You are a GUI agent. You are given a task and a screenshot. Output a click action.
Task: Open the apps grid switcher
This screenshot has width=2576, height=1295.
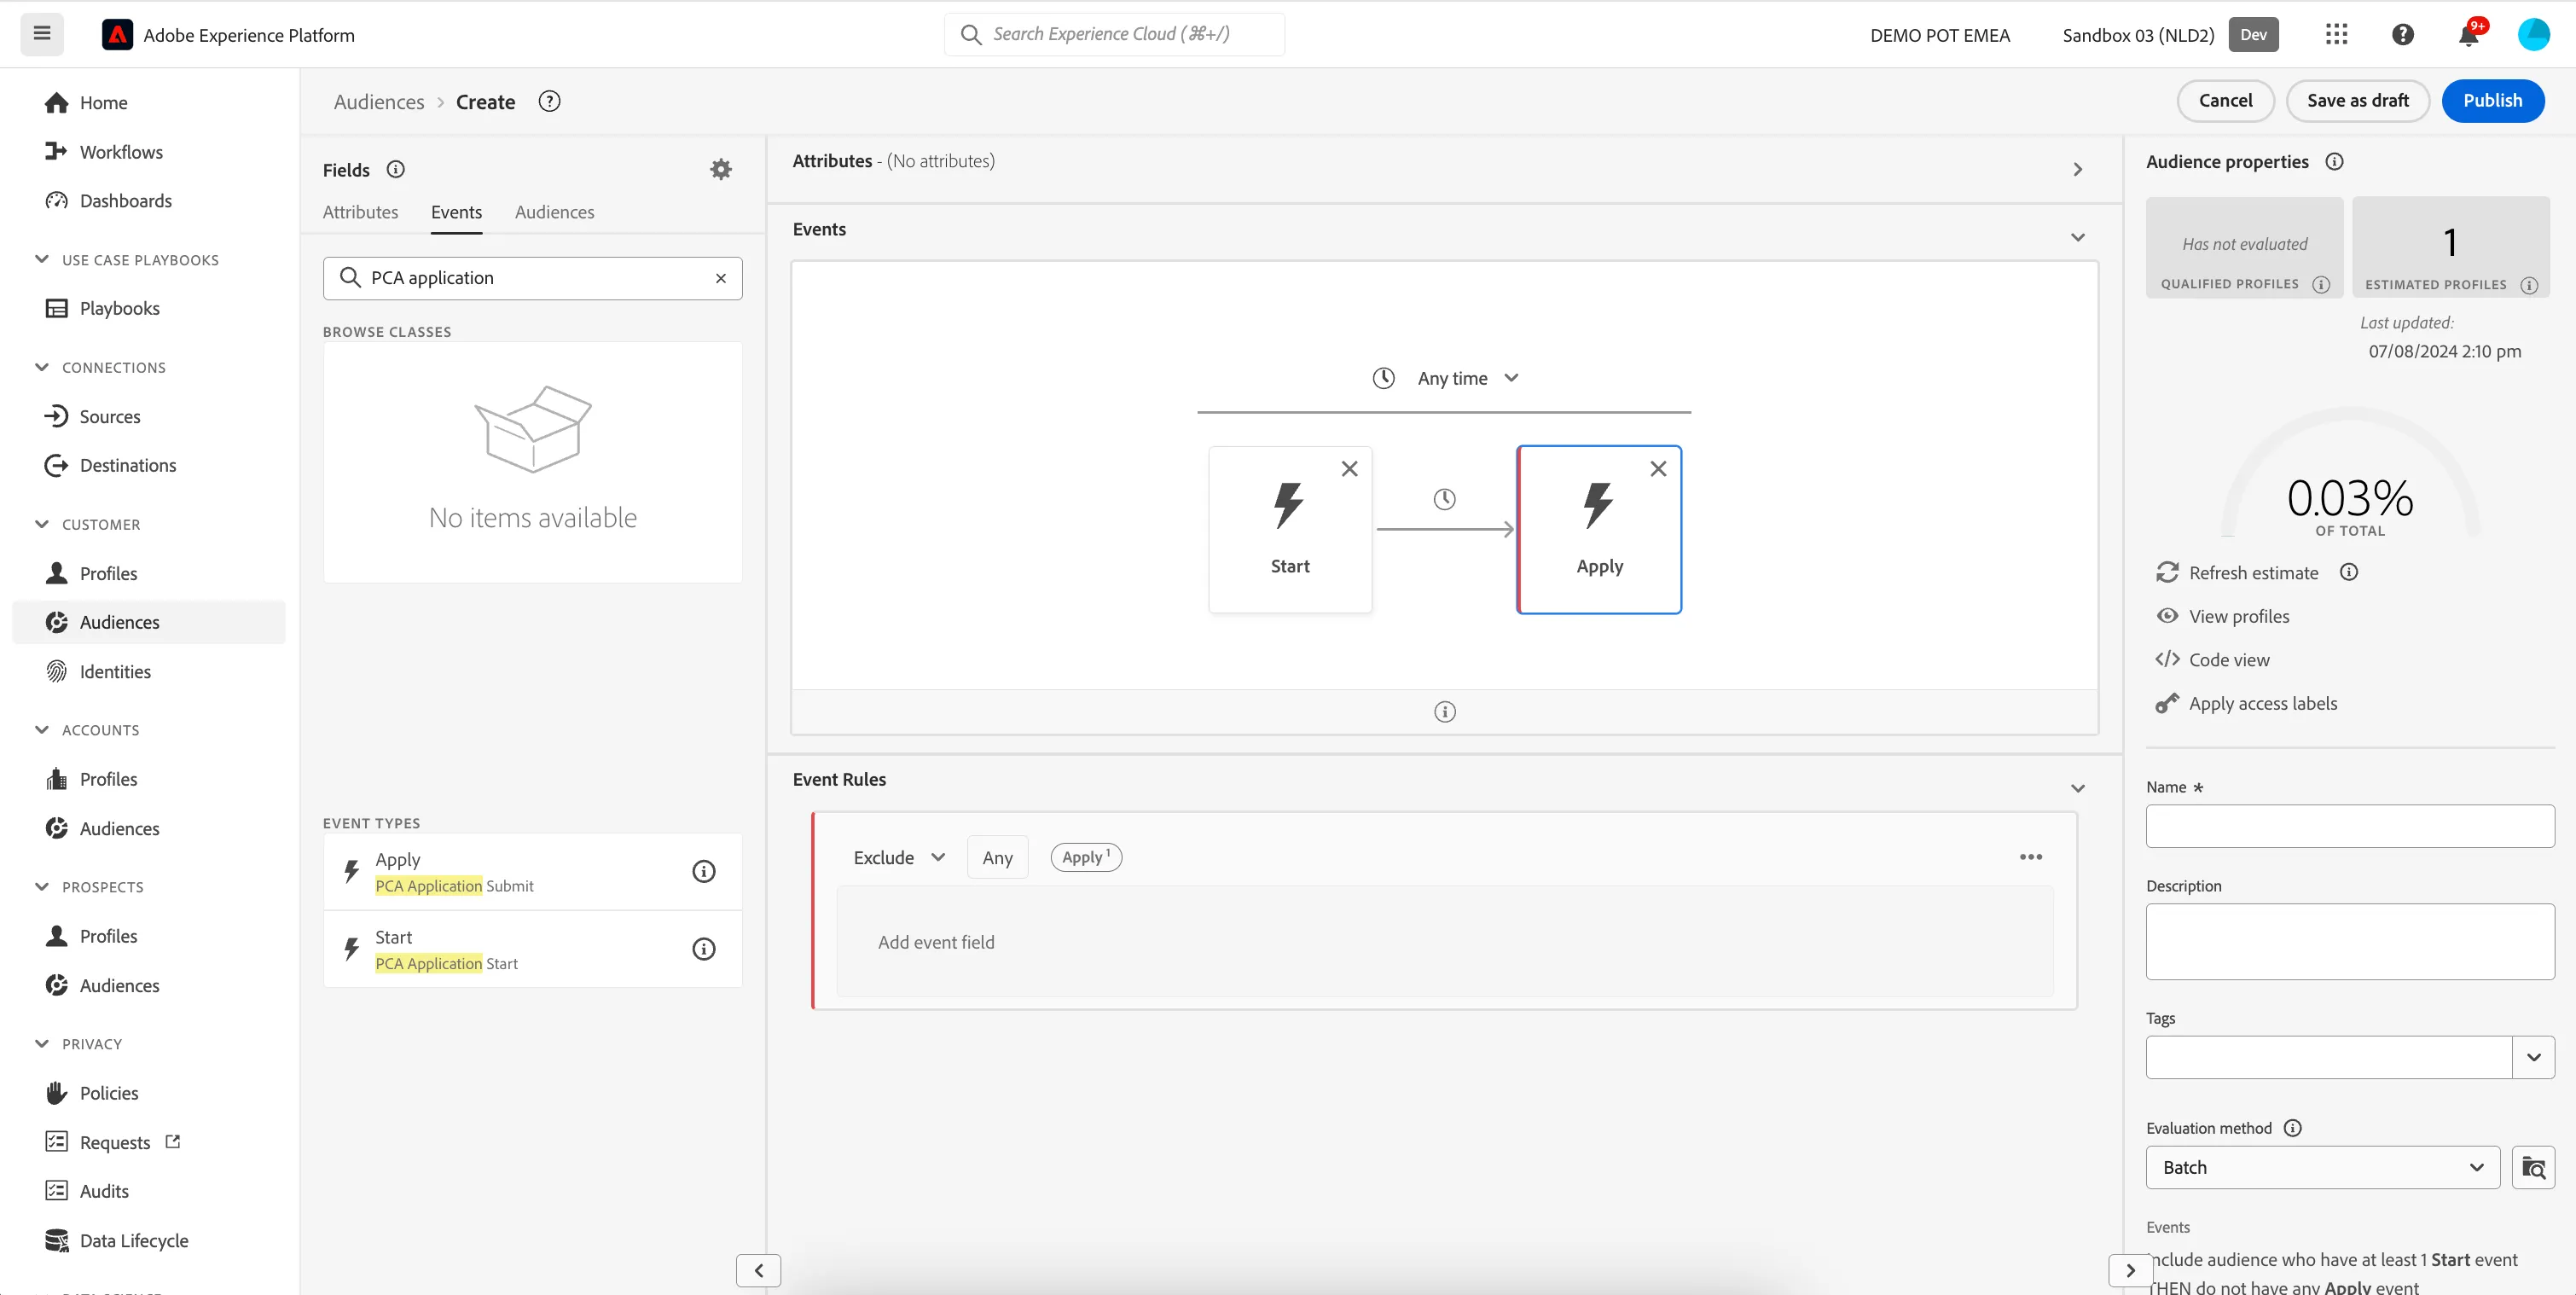coord(2336,35)
